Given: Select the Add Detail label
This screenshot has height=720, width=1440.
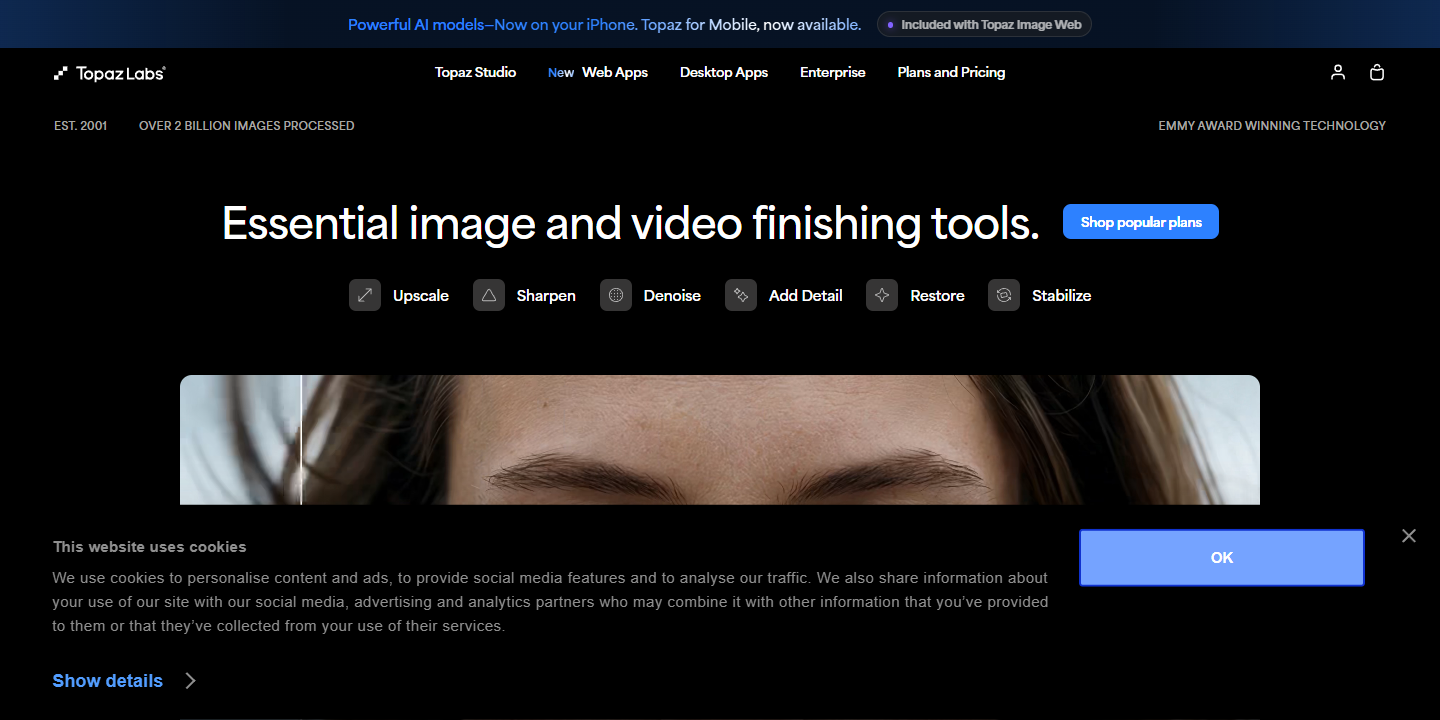Looking at the screenshot, I should click(806, 295).
